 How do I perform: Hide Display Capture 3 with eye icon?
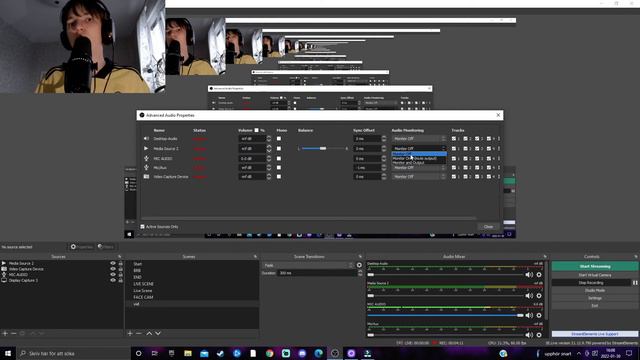click(113, 280)
